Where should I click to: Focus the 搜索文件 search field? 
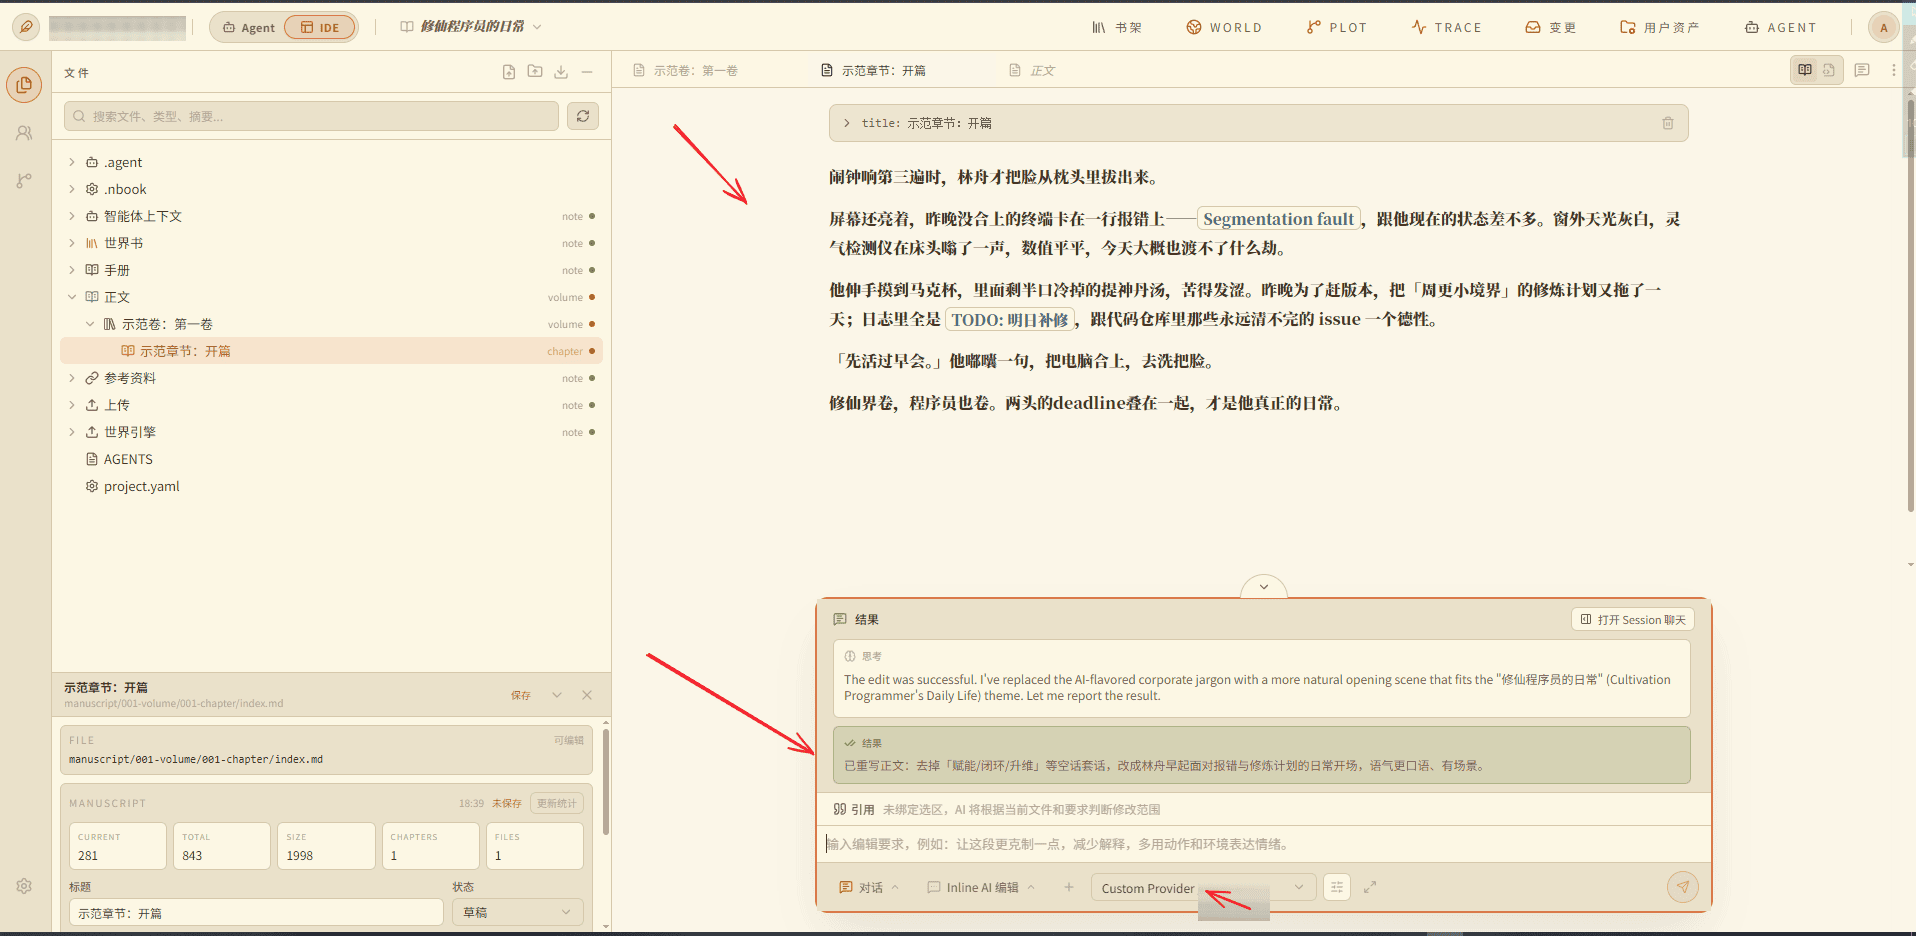(311, 116)
